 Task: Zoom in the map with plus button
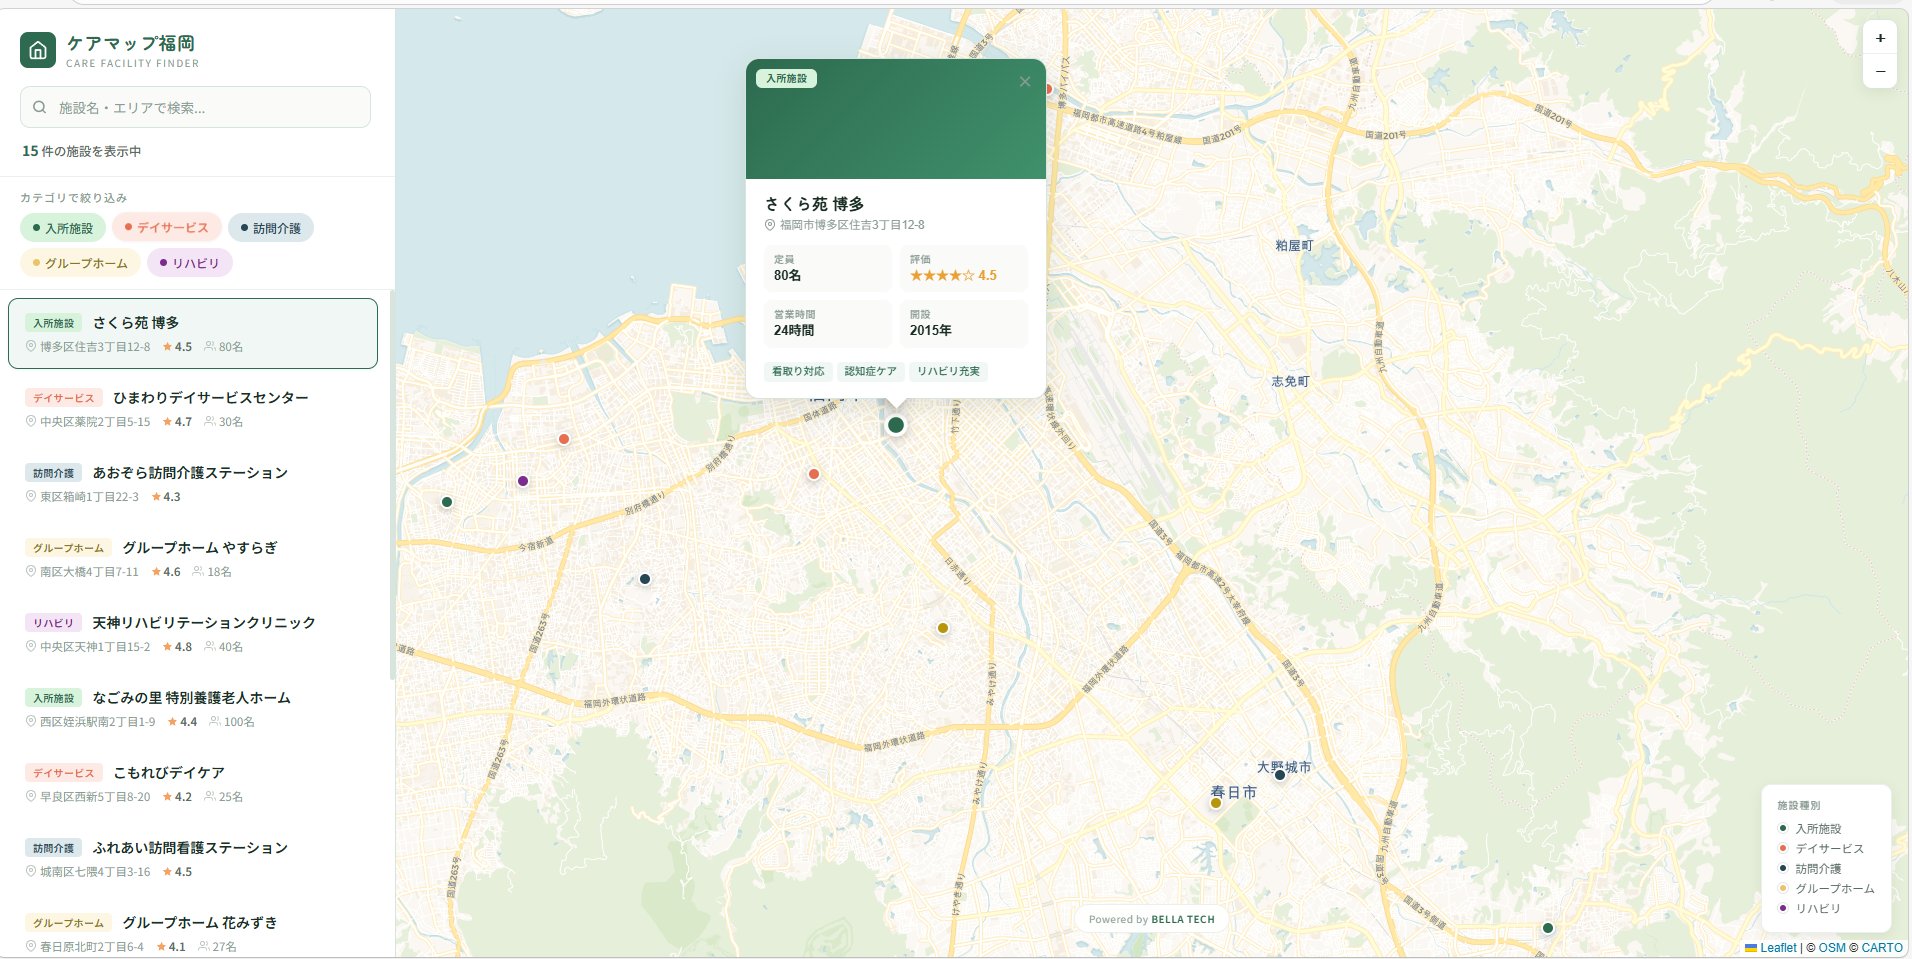[x=1880, y=38]
